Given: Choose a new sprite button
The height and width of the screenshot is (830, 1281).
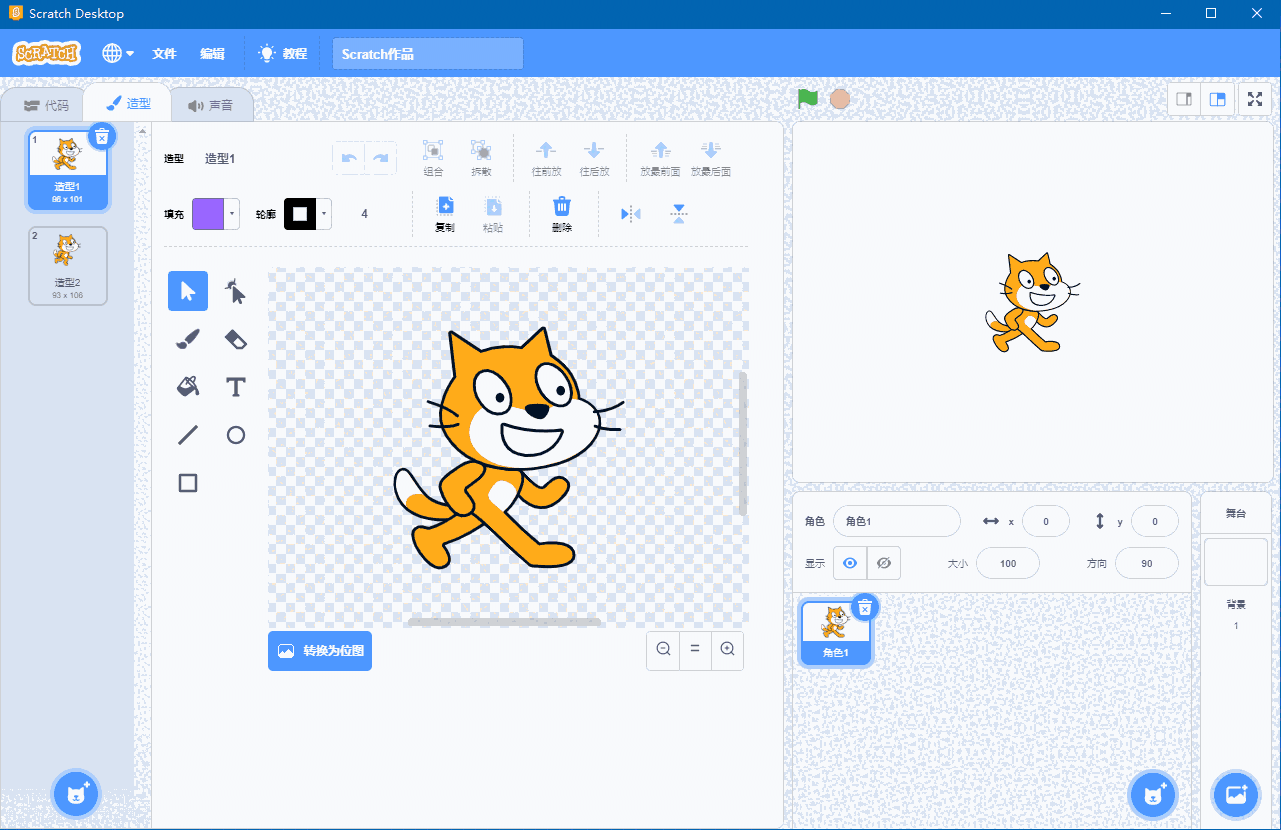Looking at the screenshot, I should (x=1153, y=795).
